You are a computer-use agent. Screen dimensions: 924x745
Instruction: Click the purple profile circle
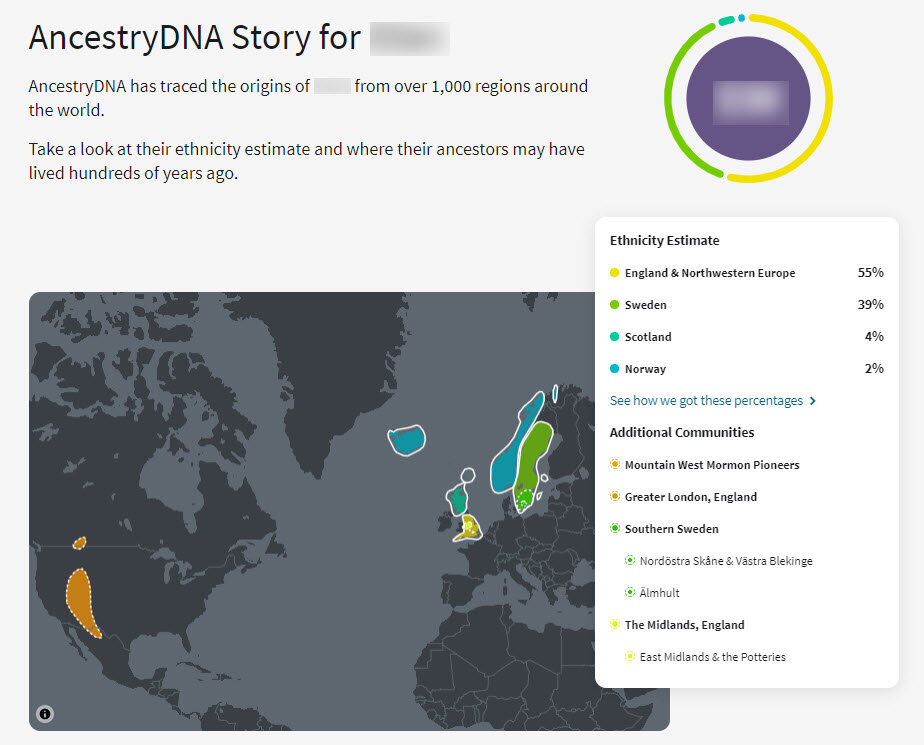(x=748, y=98)
